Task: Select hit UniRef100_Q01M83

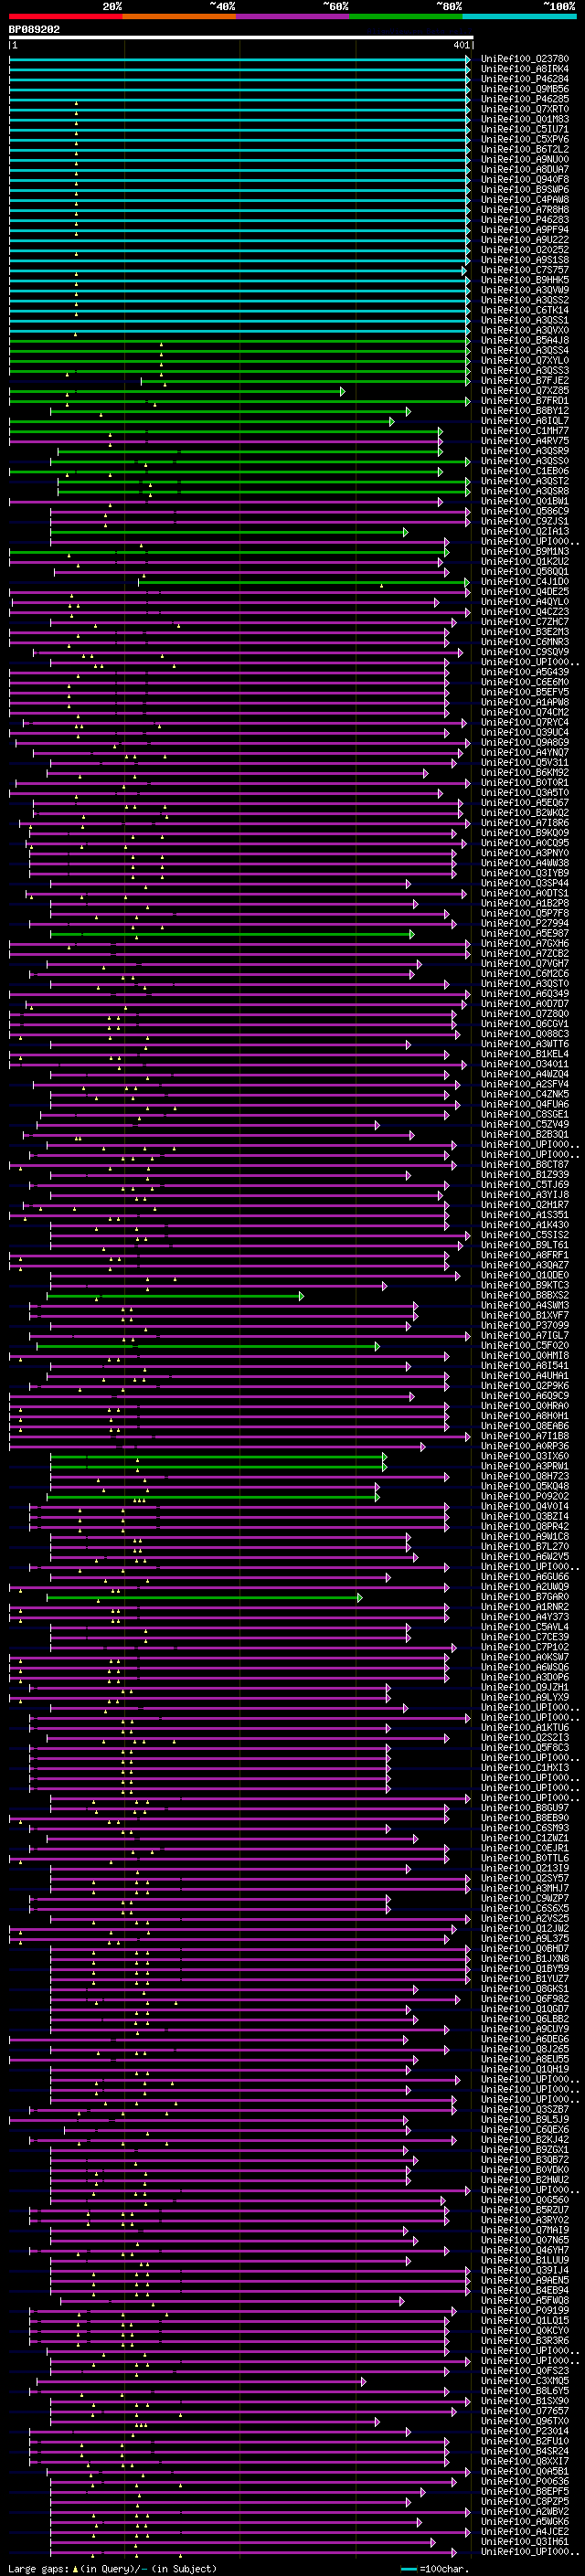Action: tap(524, 119)
